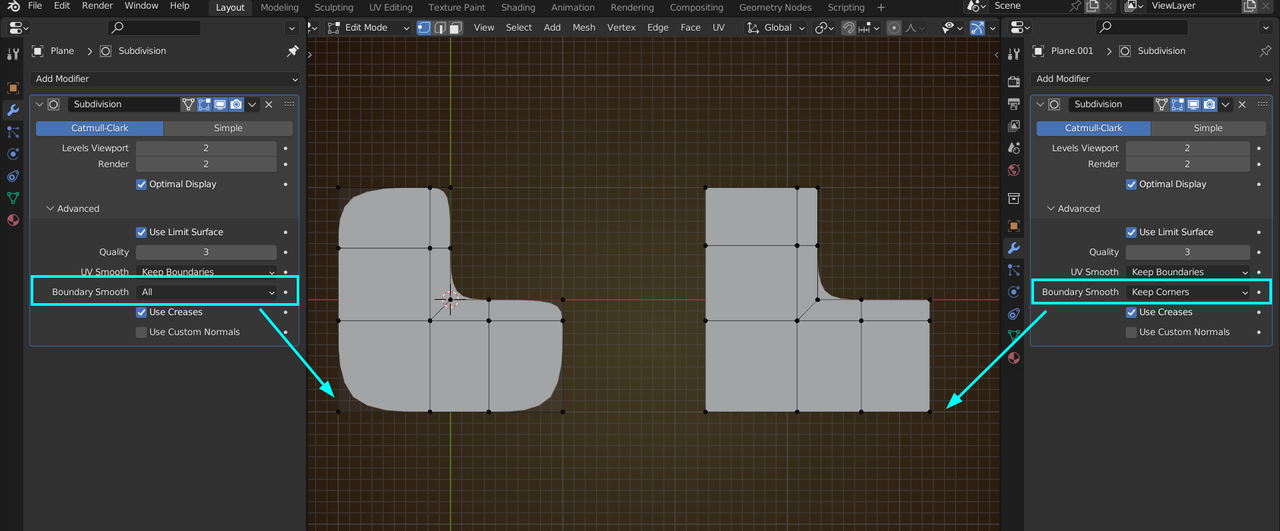Open the World properties tab in right panel
The width and height of the screenshot is (1280, 531).
(x=1013, y=170)
